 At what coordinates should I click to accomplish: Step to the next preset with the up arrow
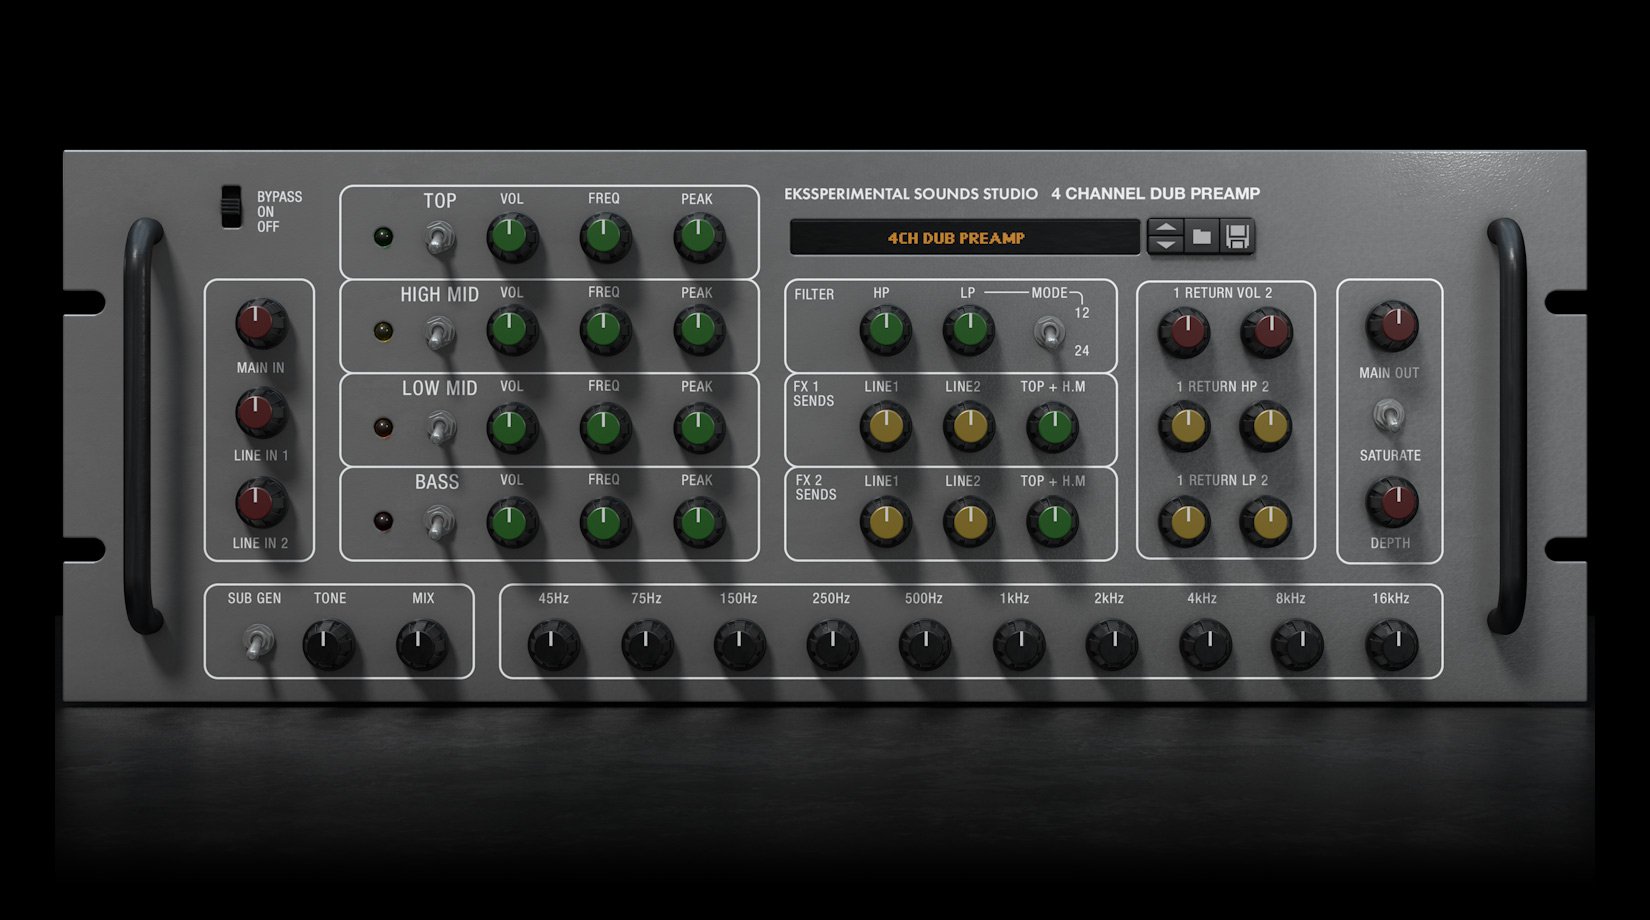coord(1166,229)
